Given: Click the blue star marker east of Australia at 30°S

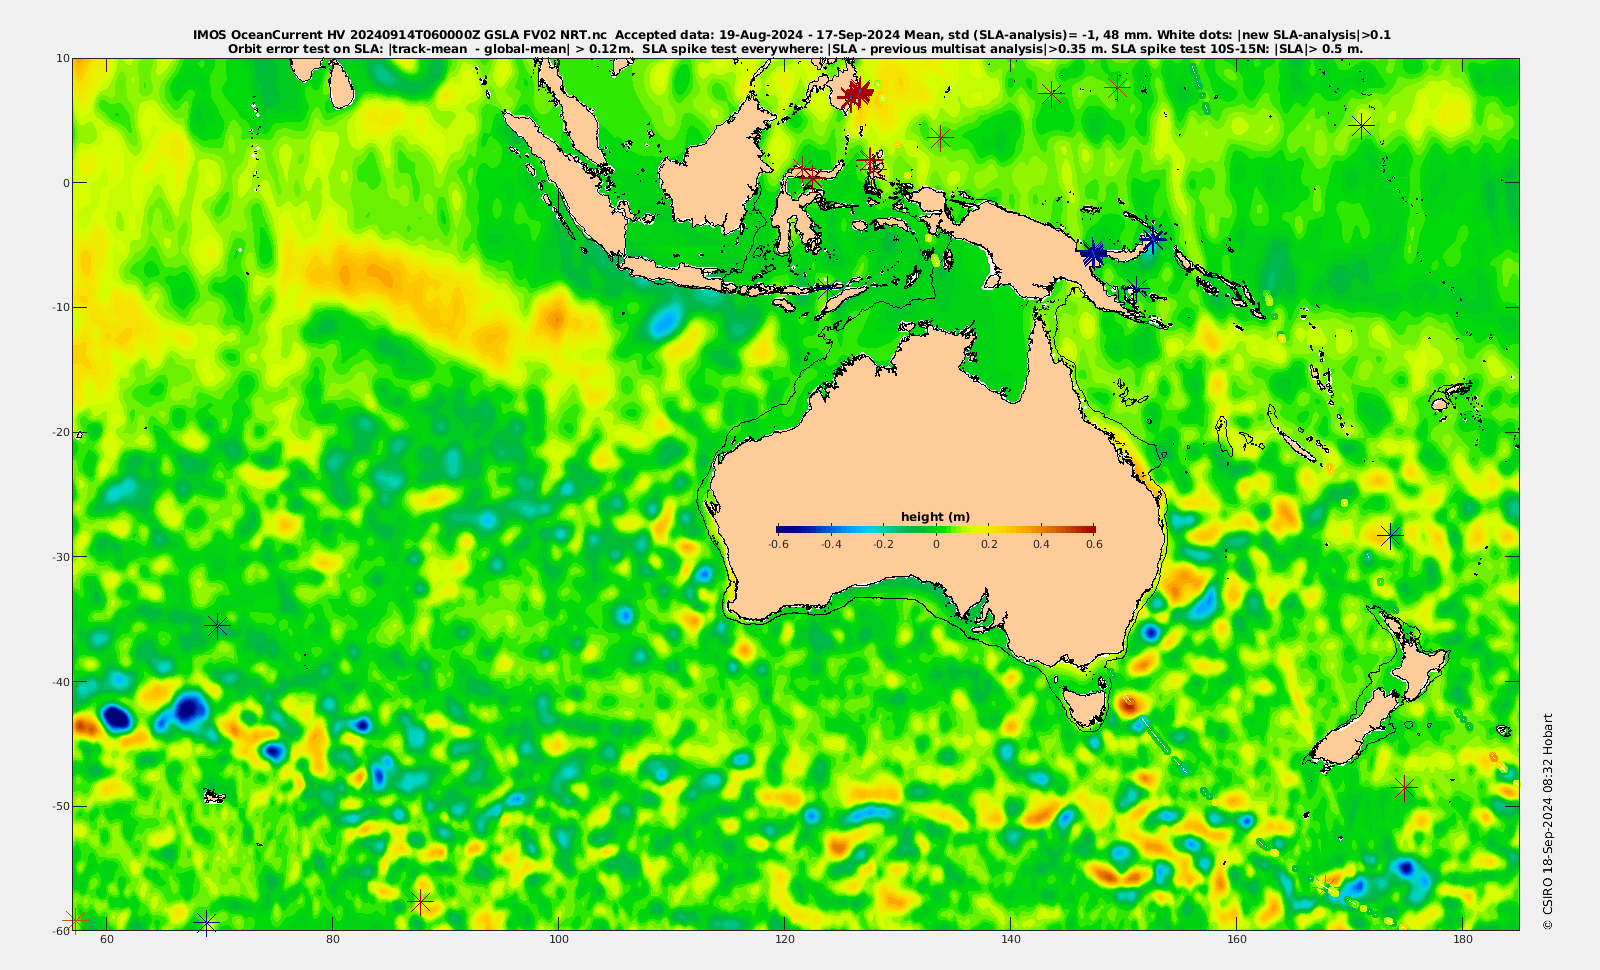Looking at the screenshot, I should coord(1390,535).
